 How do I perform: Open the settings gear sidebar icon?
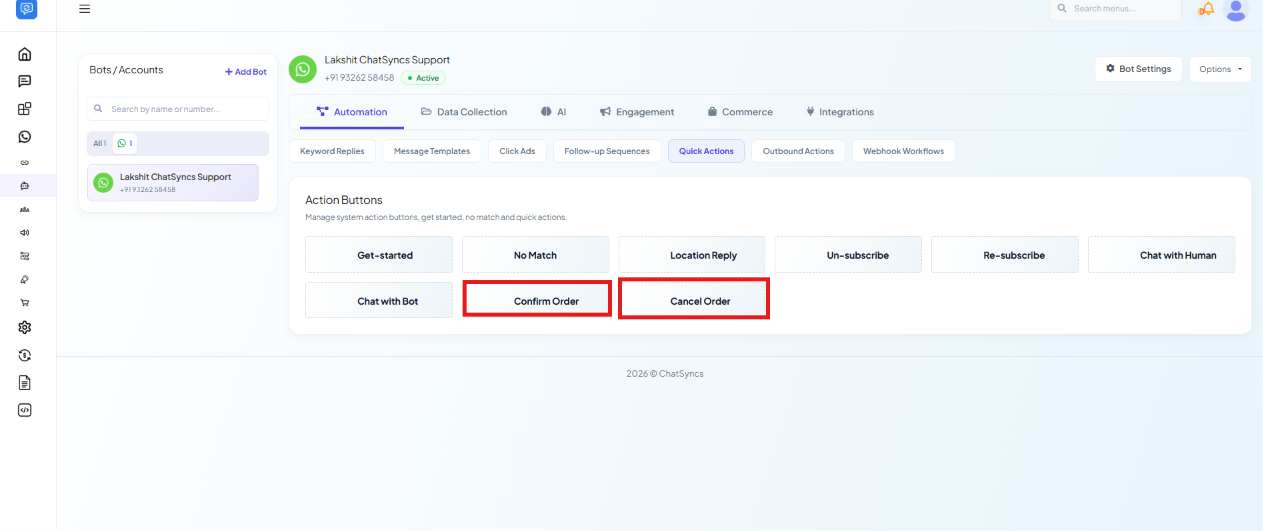point(25,327)
